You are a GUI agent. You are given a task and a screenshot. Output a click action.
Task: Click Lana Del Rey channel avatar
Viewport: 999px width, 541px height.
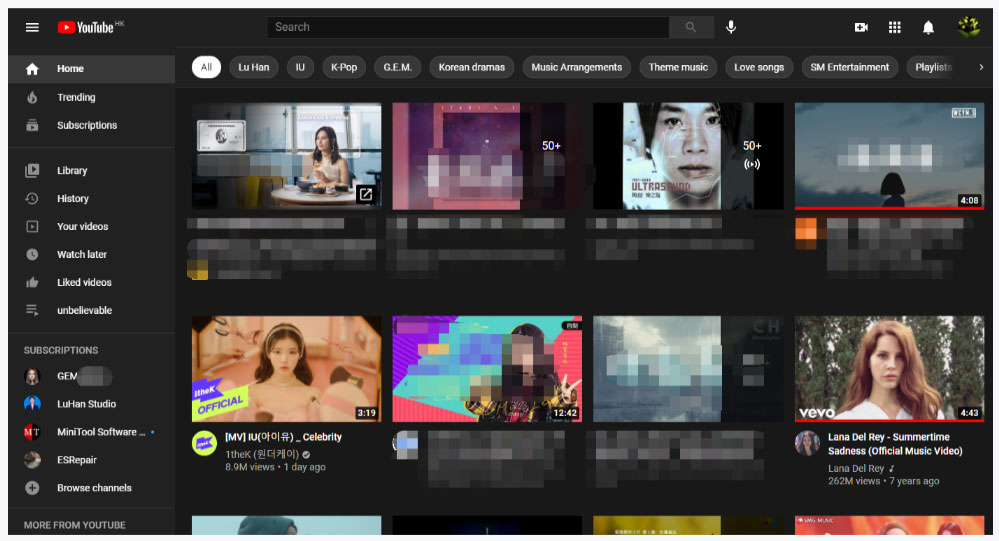[x=807, y=443]
